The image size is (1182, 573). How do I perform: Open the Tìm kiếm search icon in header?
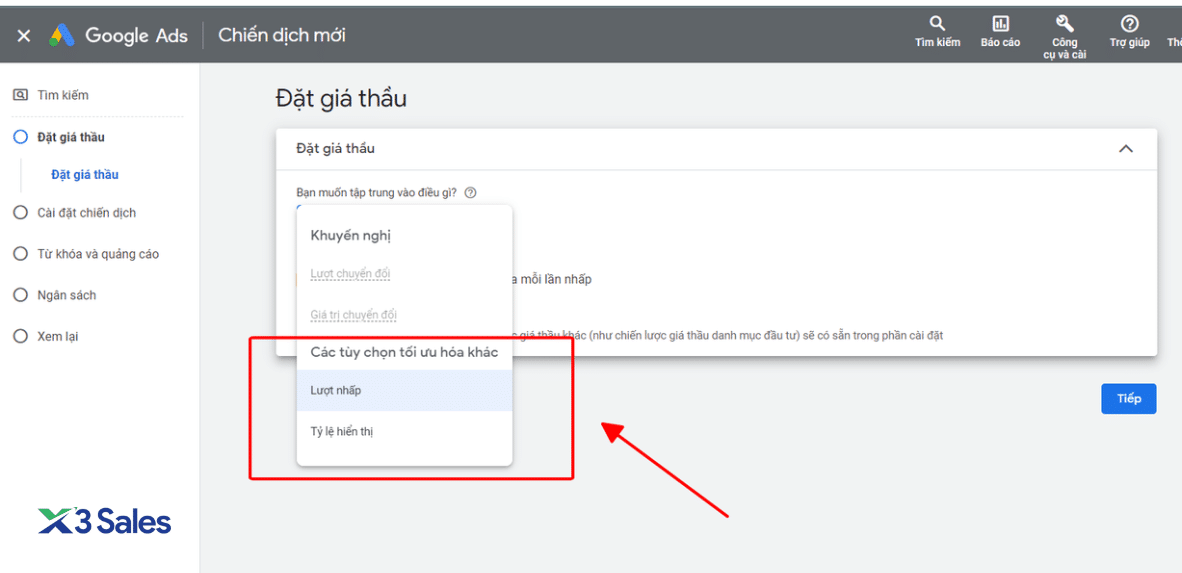[937, 23]
